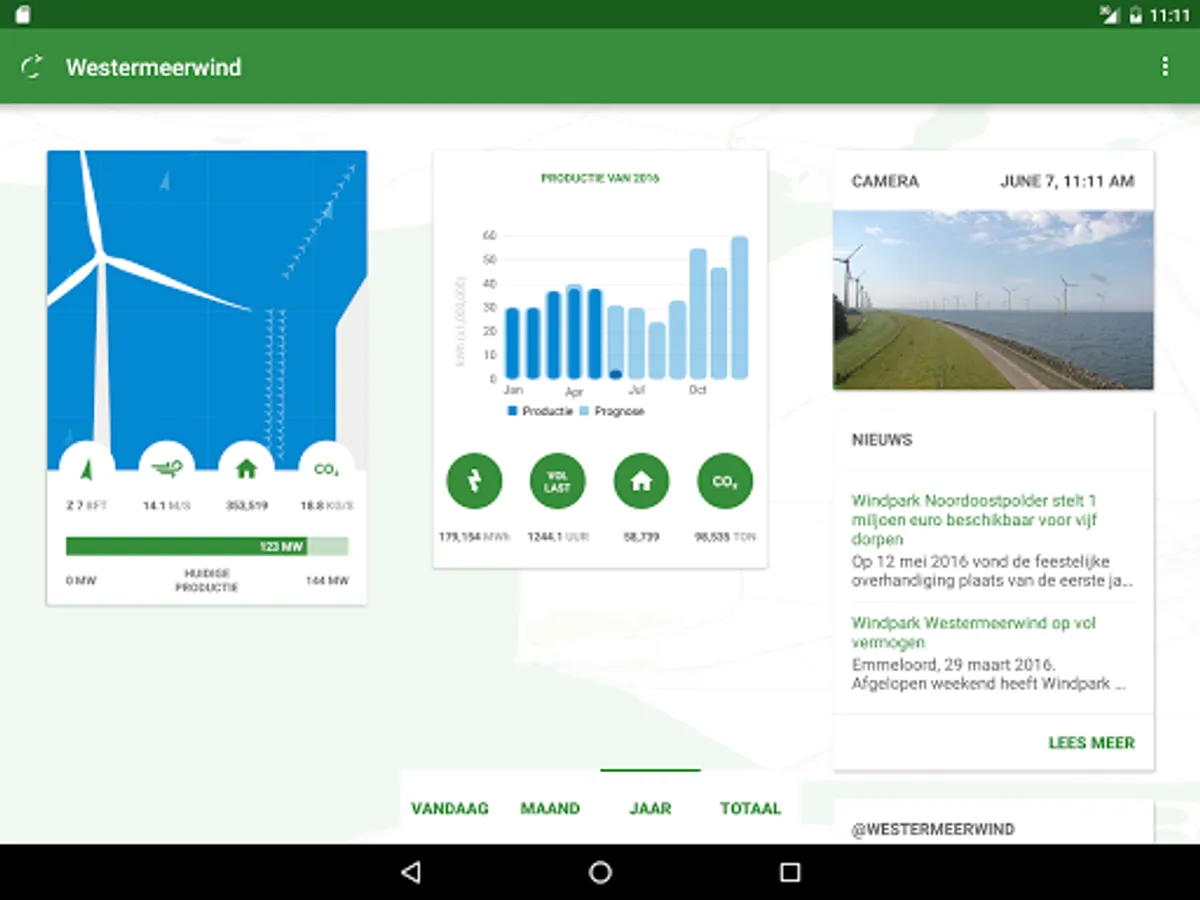Tap the wind speed icon
The width and height of the screenshot is (1200, 900).
click(166, 468)
